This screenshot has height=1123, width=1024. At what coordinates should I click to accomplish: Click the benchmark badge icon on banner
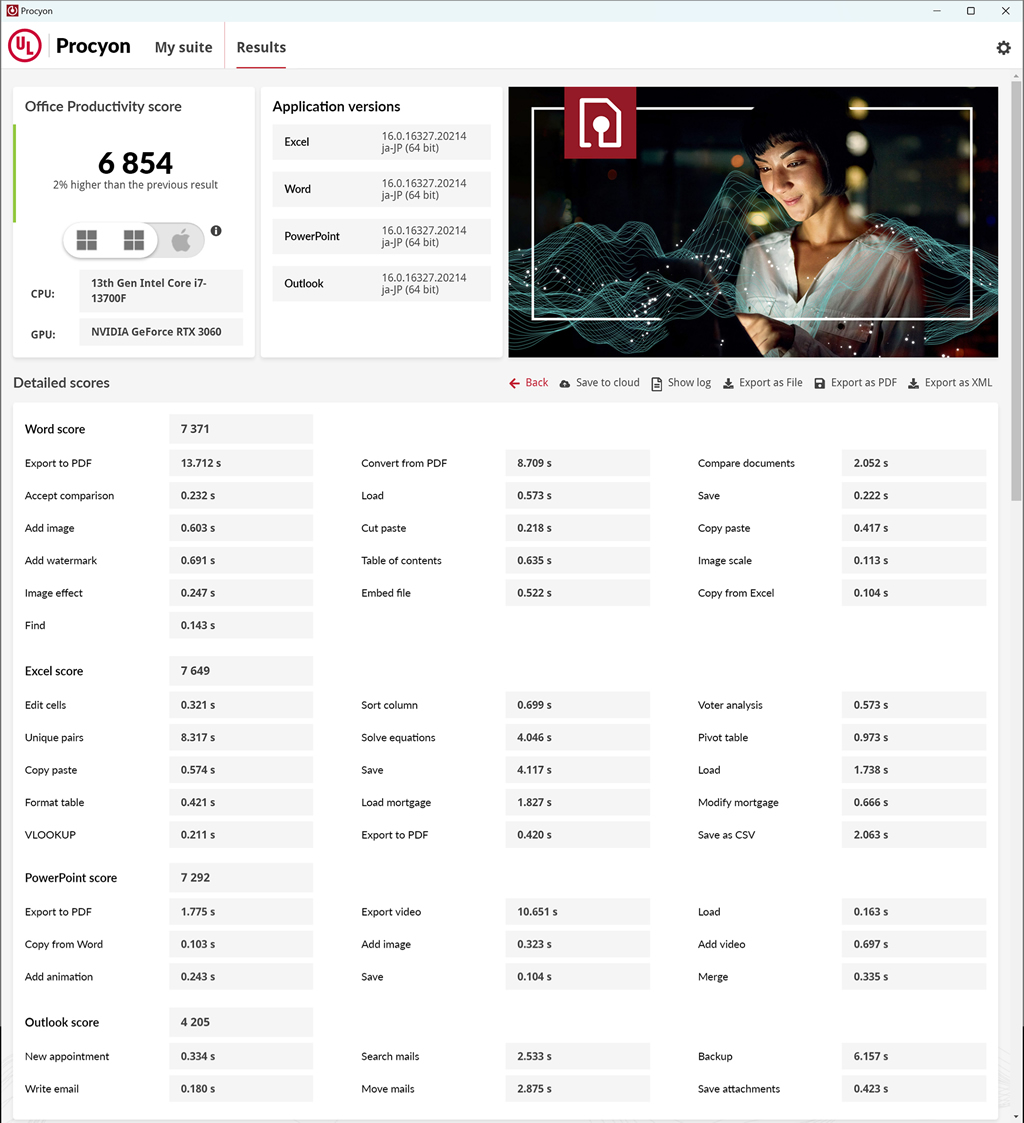(x=600, y=122)
